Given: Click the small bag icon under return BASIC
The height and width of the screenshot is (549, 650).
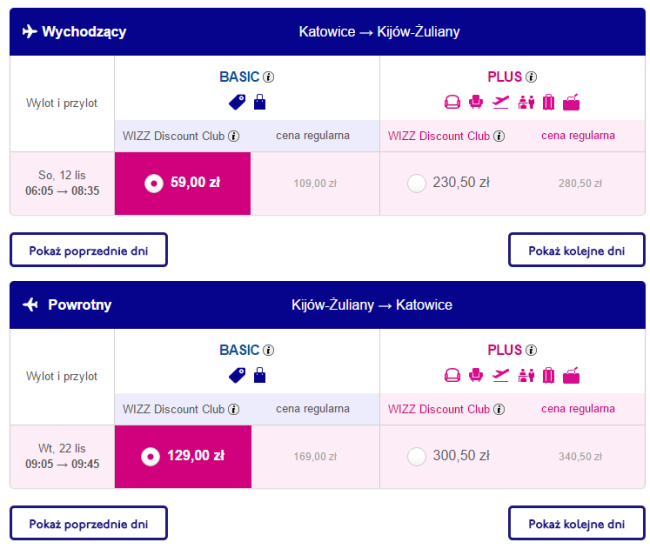Looking at the screenshot, I should tap(260, 375).
